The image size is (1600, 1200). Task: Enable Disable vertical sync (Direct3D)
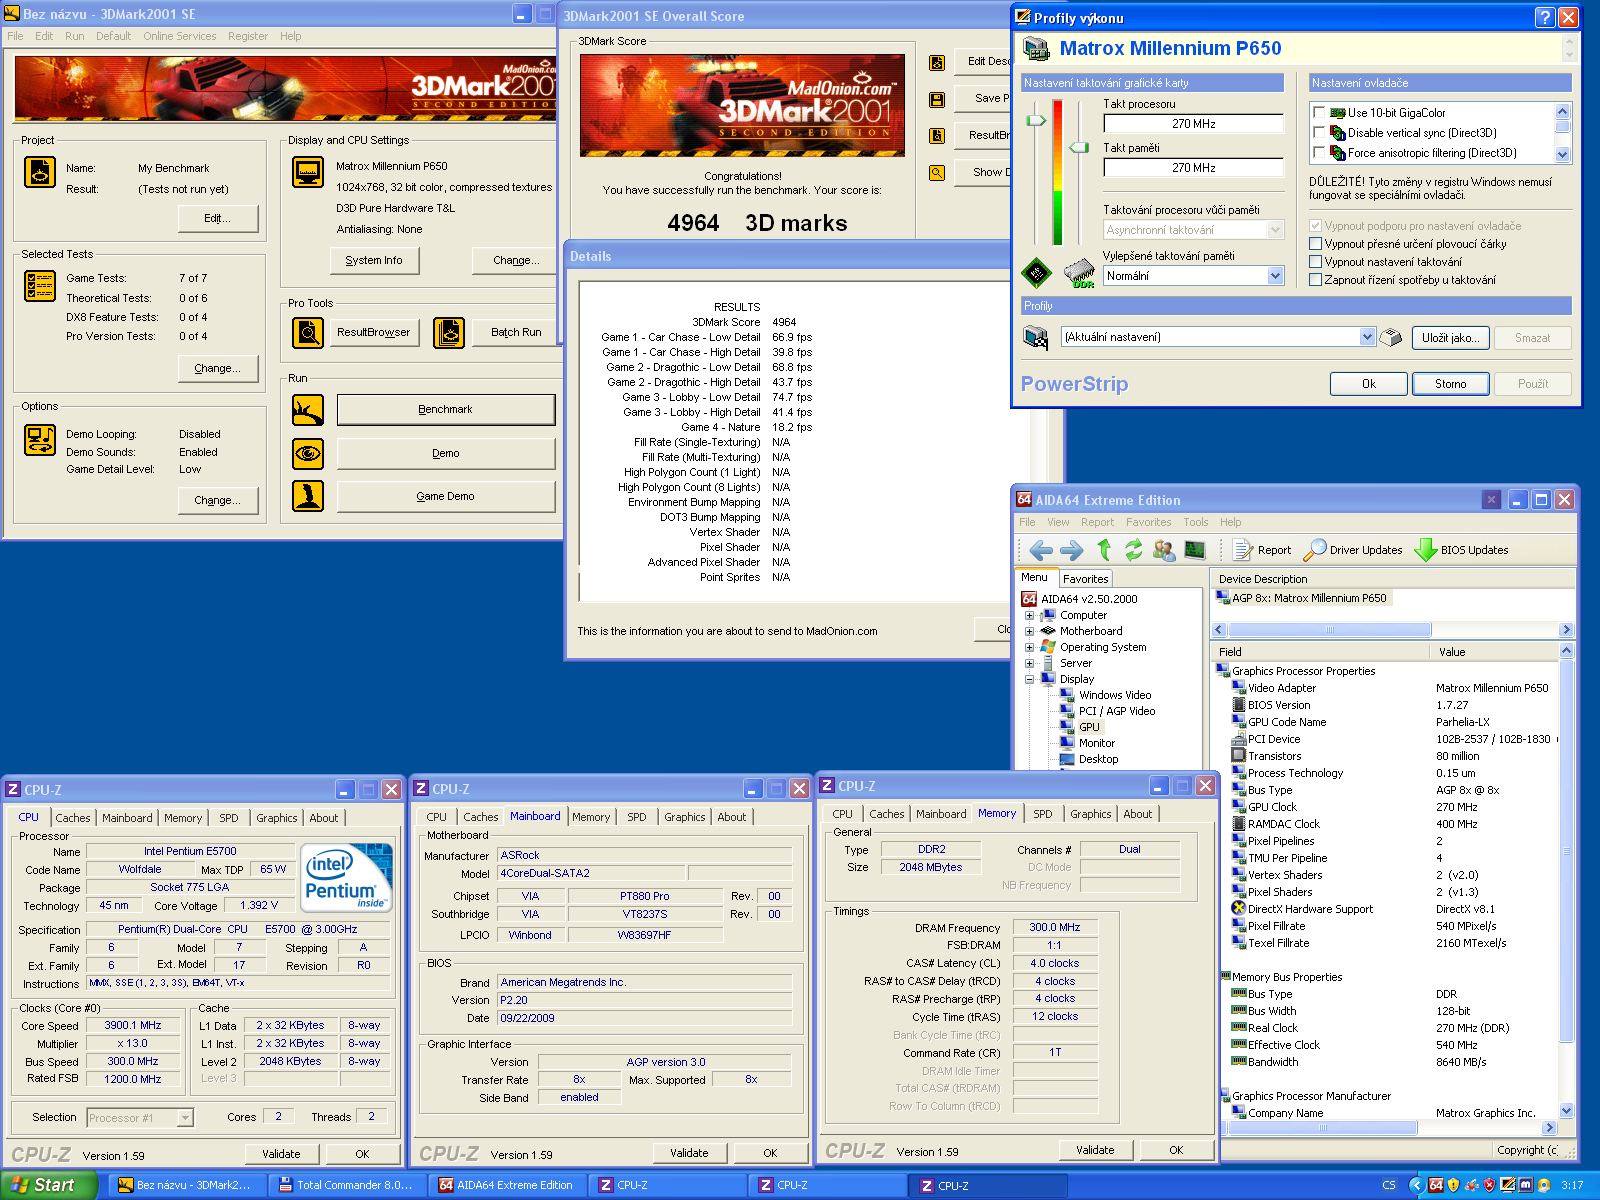click(1319, 133)
